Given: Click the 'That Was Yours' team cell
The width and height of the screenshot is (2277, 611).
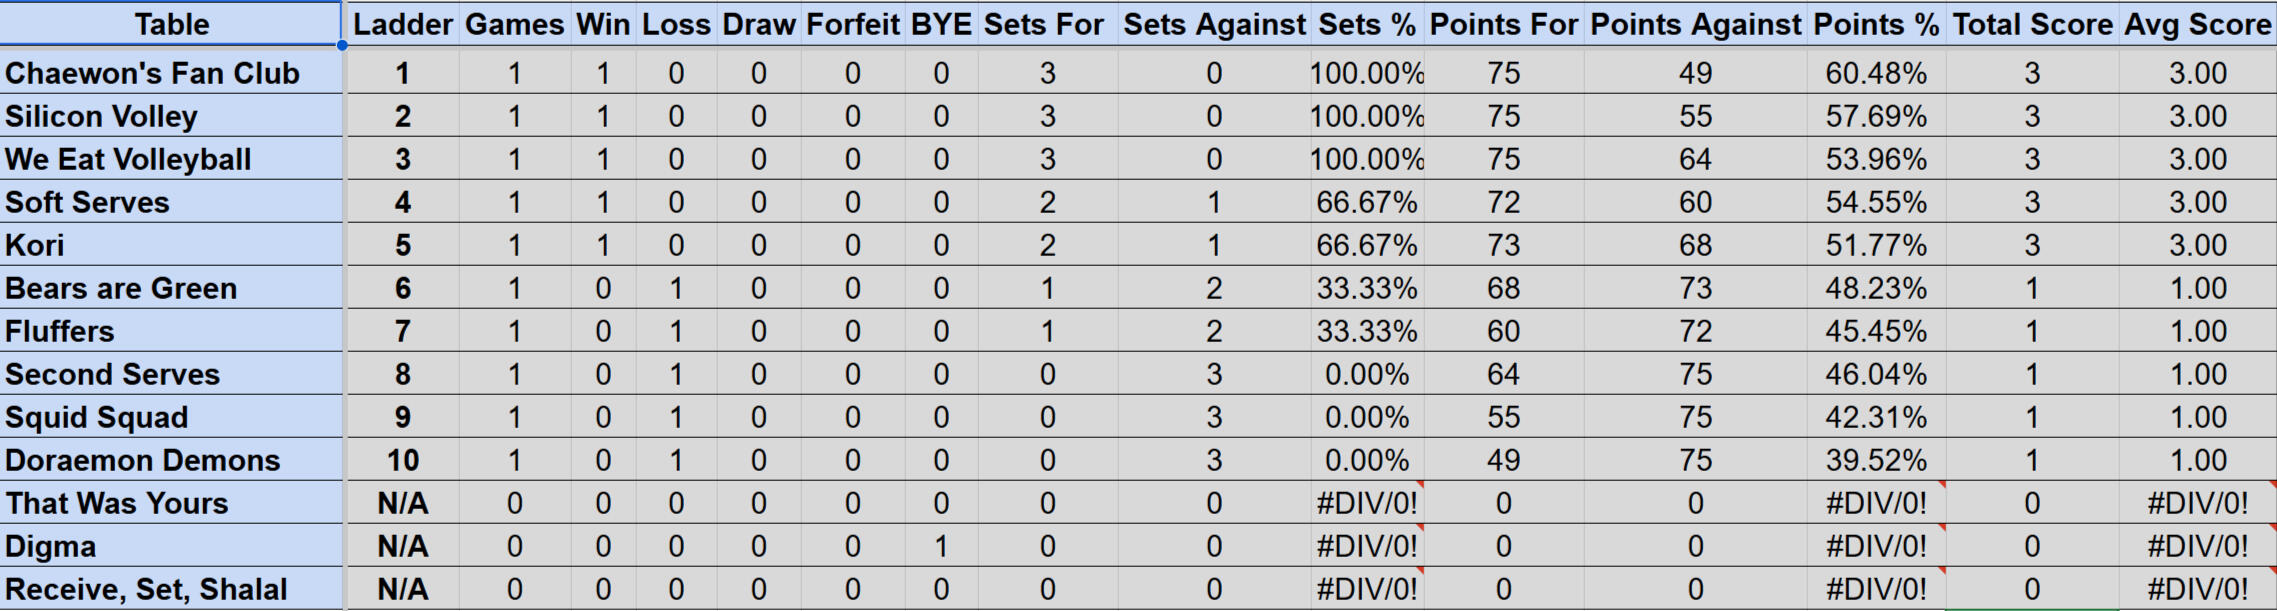Looking at the screenshot, I should 117,503.
